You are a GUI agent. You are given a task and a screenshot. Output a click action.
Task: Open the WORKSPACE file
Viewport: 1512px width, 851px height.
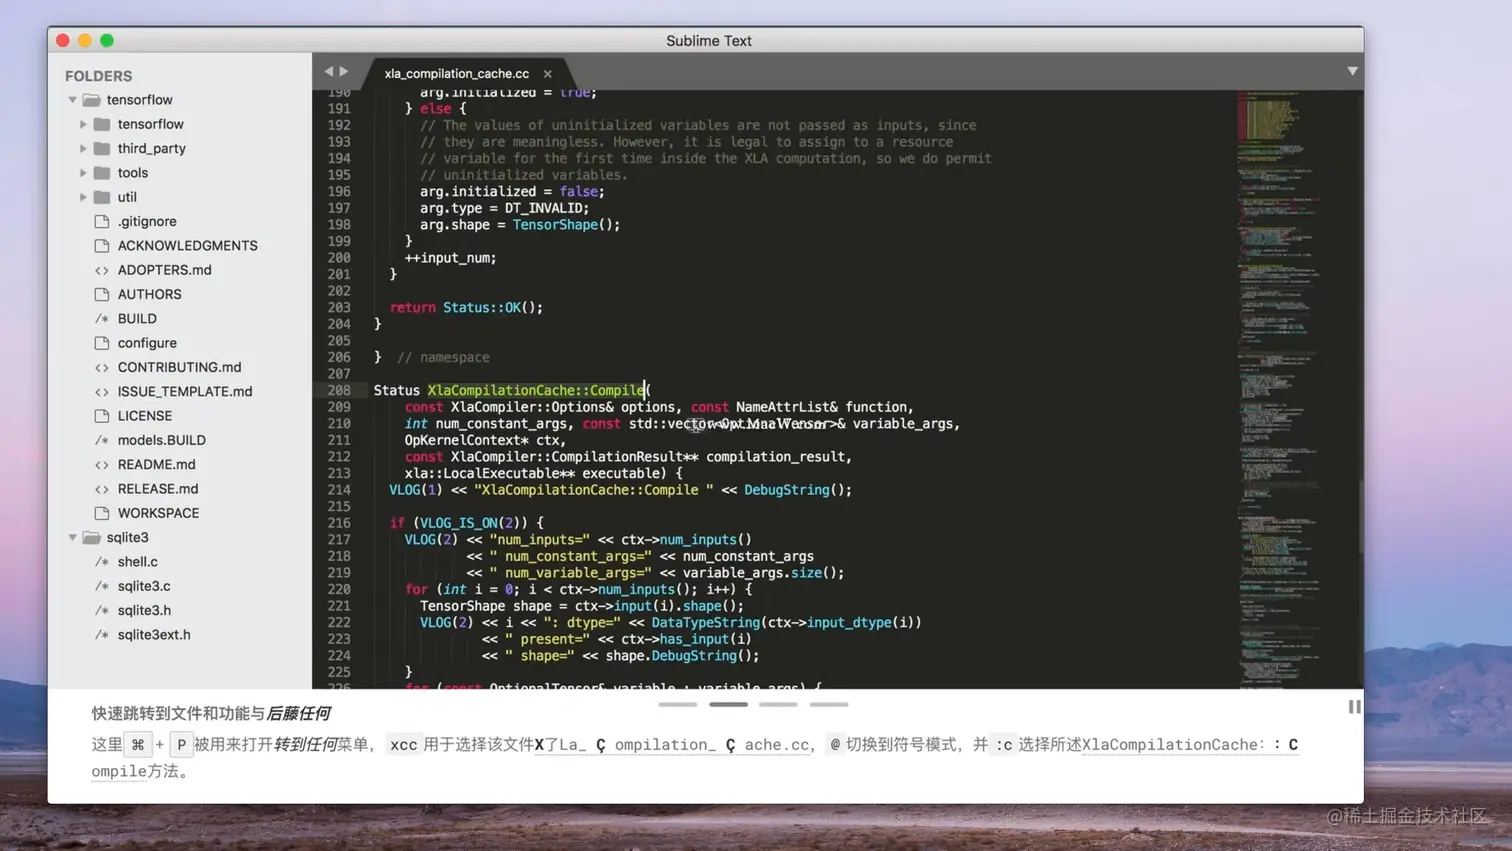[158, 513]
